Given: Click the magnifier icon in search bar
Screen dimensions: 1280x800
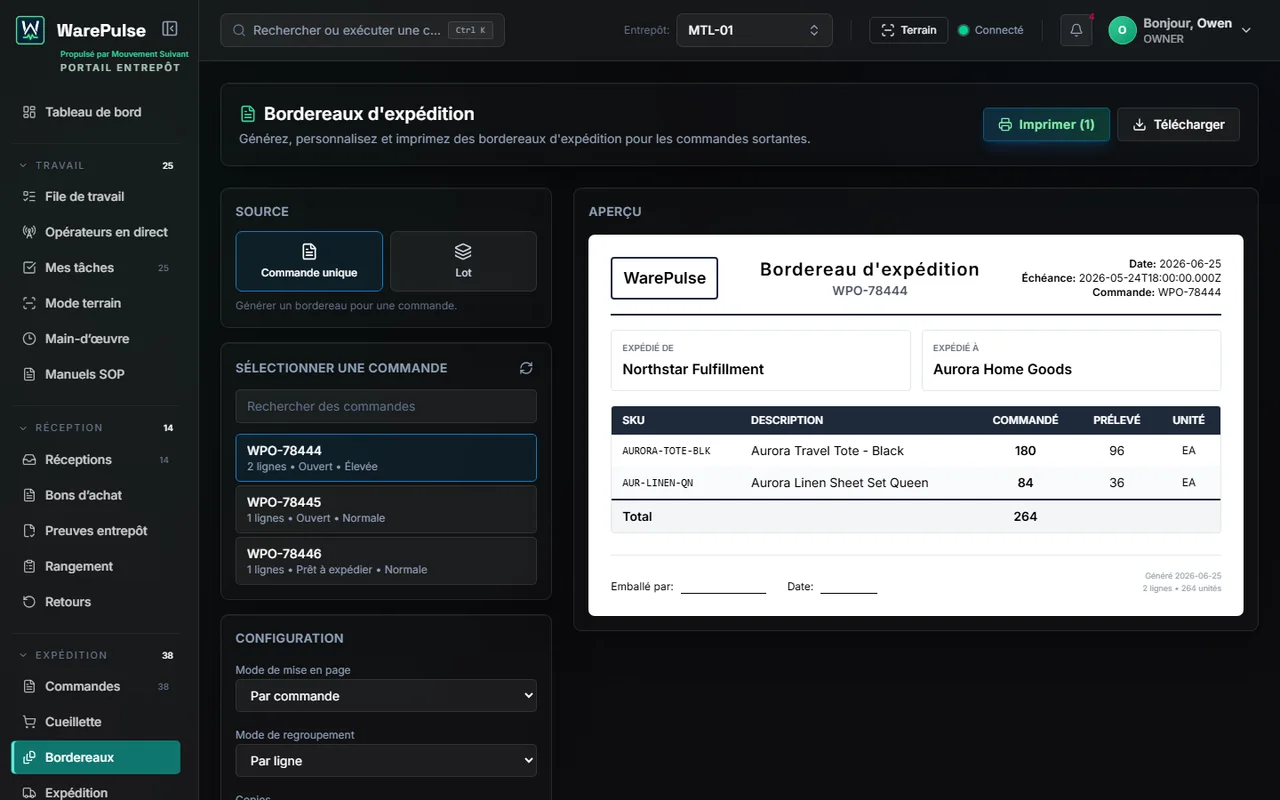Looking at the screenshot, I should click(x=239, y=30).
